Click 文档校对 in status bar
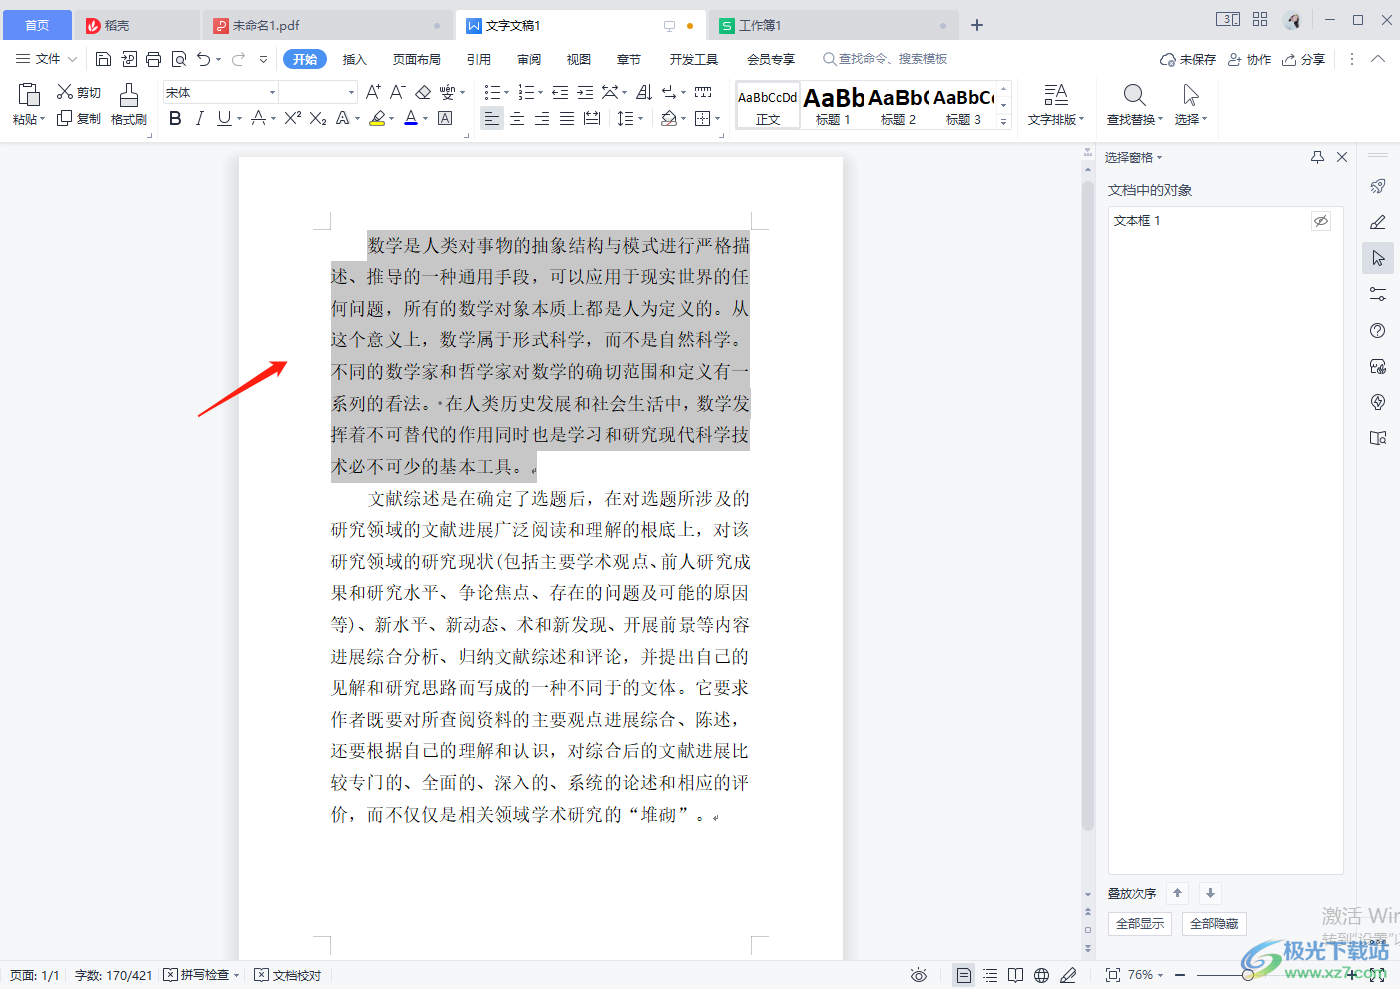Screen dimensions: 1400x989 coord(288,975)
